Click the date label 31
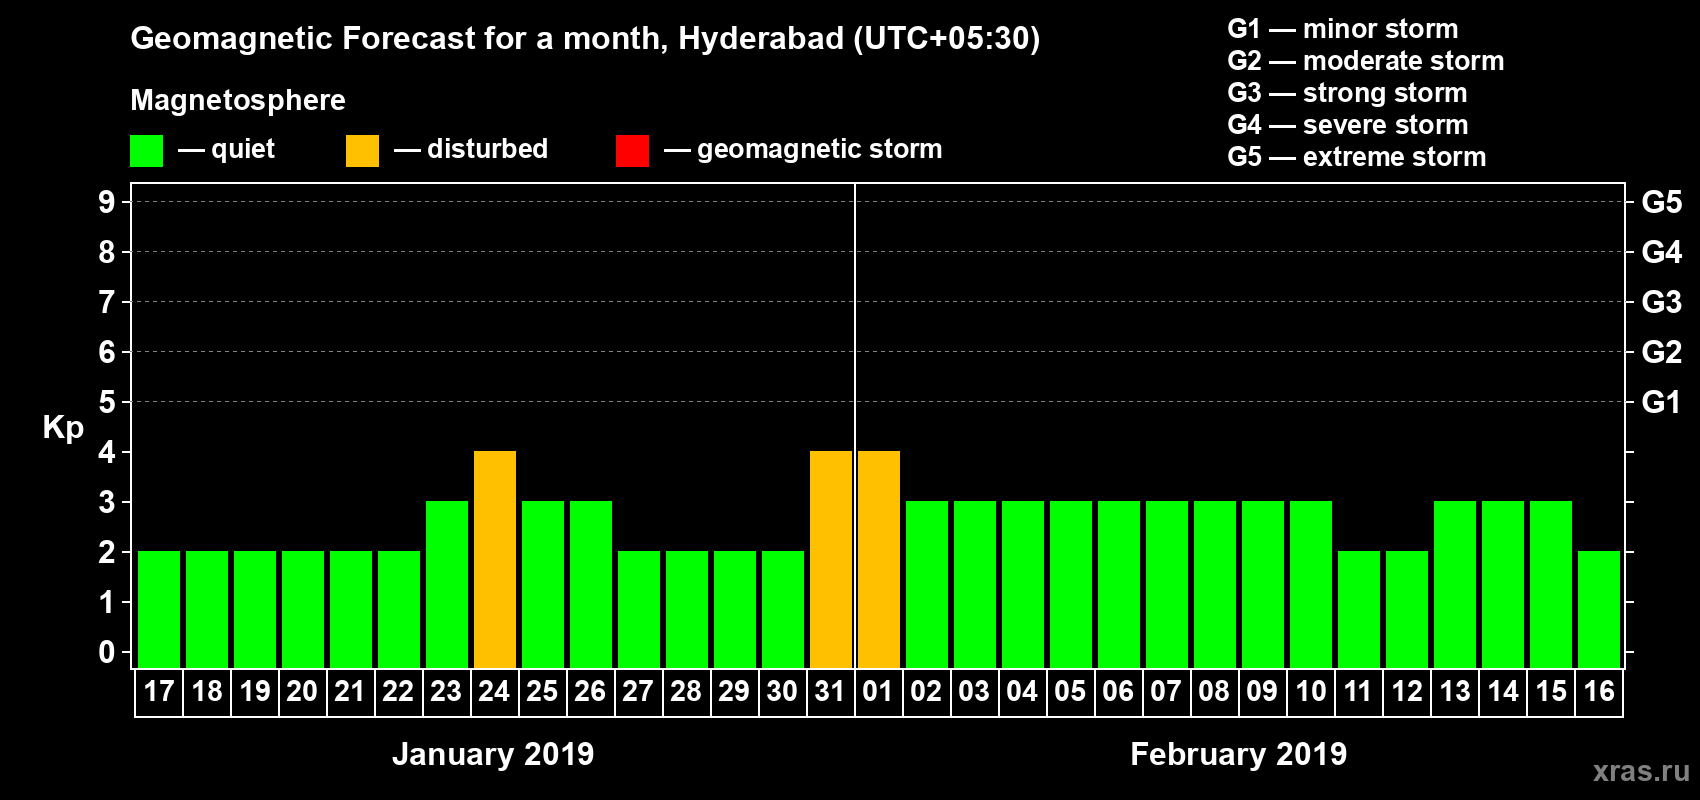The width and height of the screenshot is (1700, 800). (831, 691)
